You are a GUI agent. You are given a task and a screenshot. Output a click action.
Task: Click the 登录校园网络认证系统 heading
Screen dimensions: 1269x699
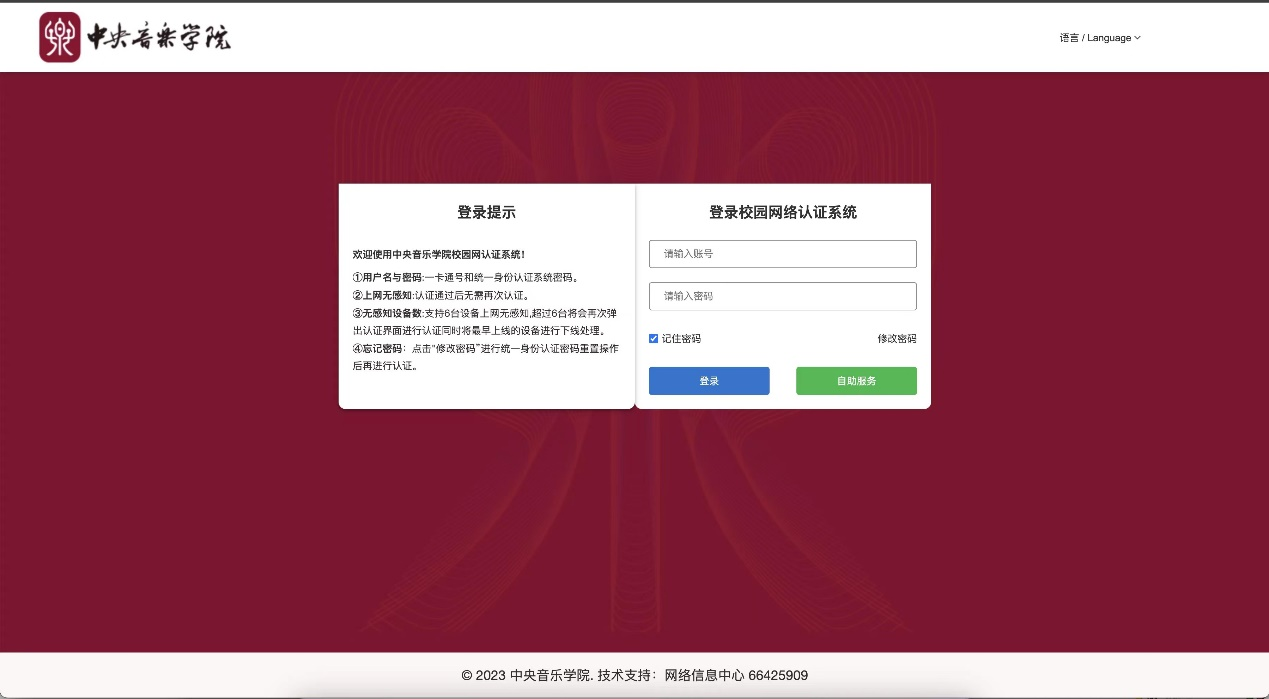(x=782, y=212)
